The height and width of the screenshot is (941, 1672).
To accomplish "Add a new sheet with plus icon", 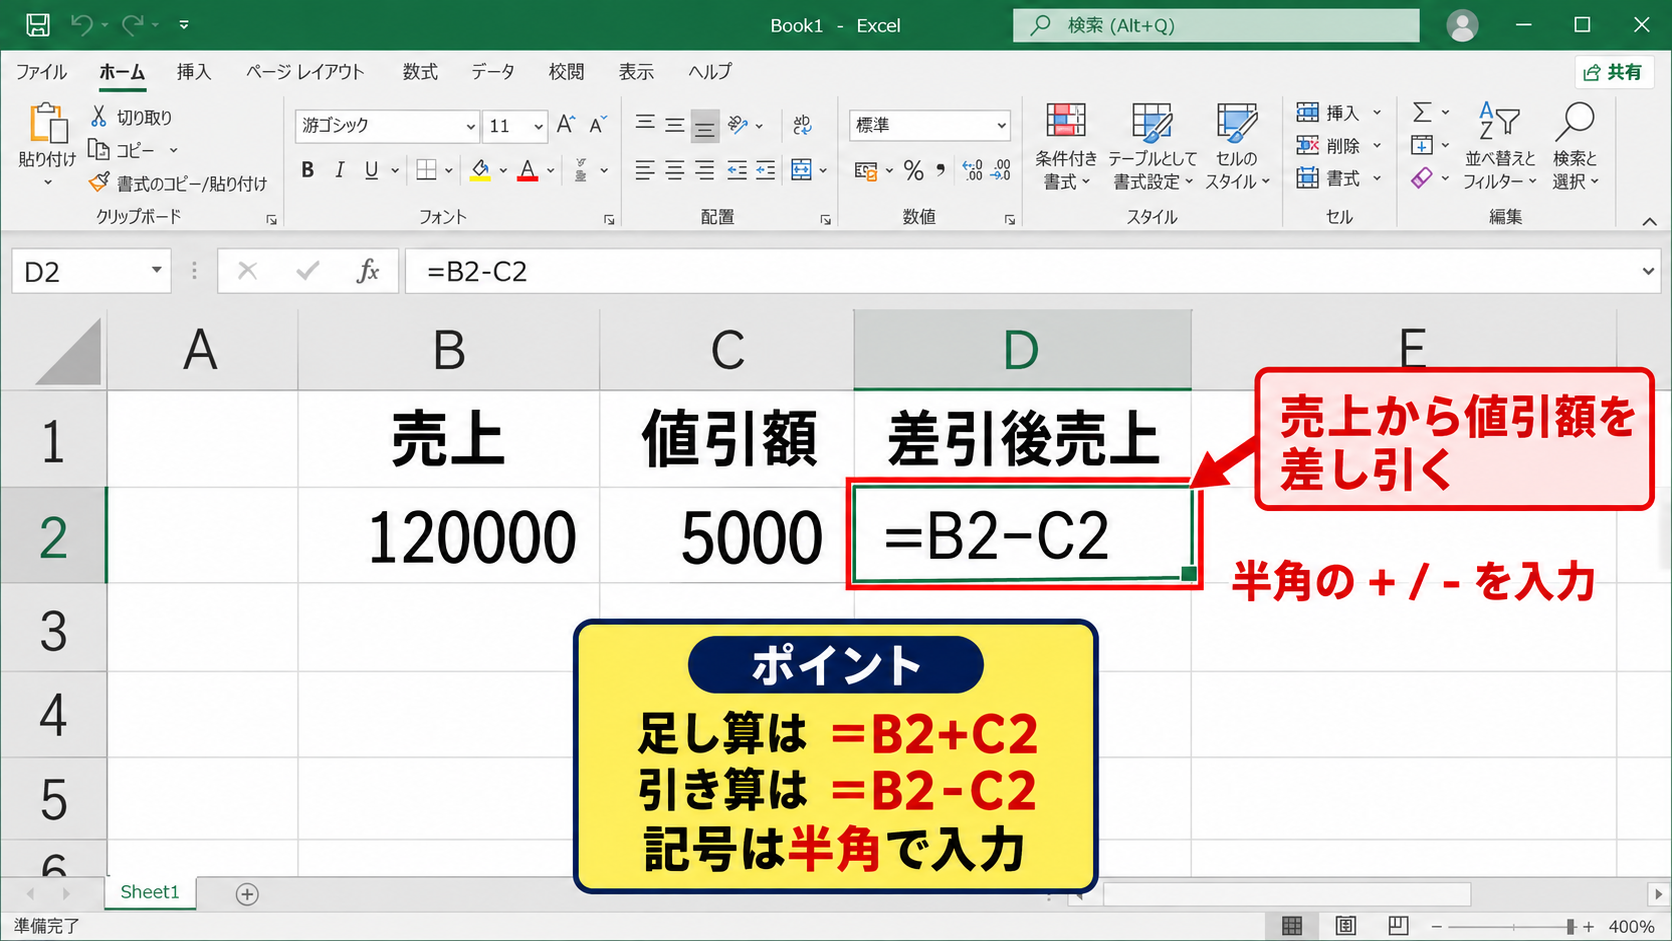I will click(x=247, y=894).
